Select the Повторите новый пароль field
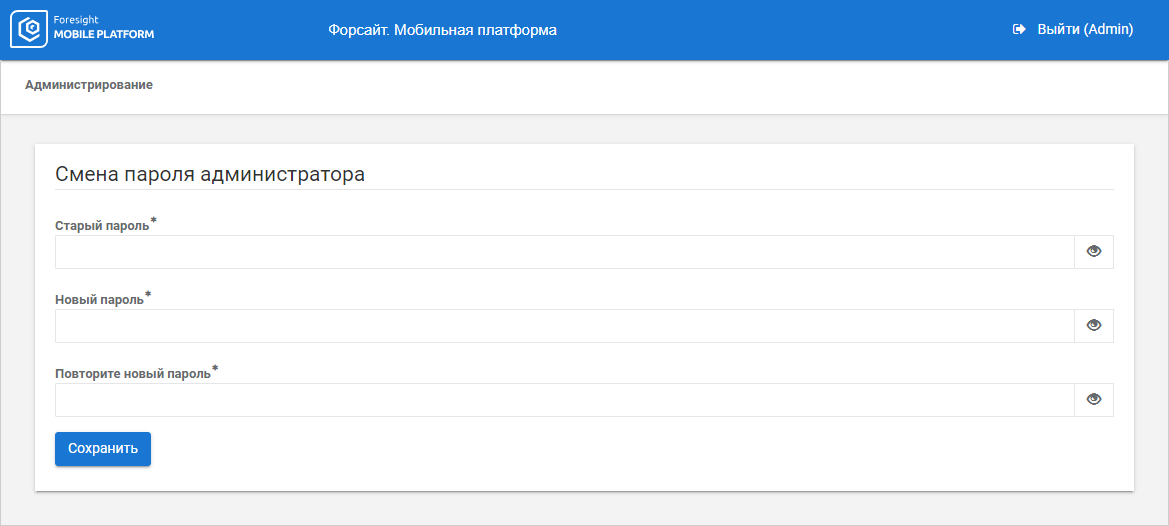Viewport: 1169px width, 526px height. [x=564, y=400]
